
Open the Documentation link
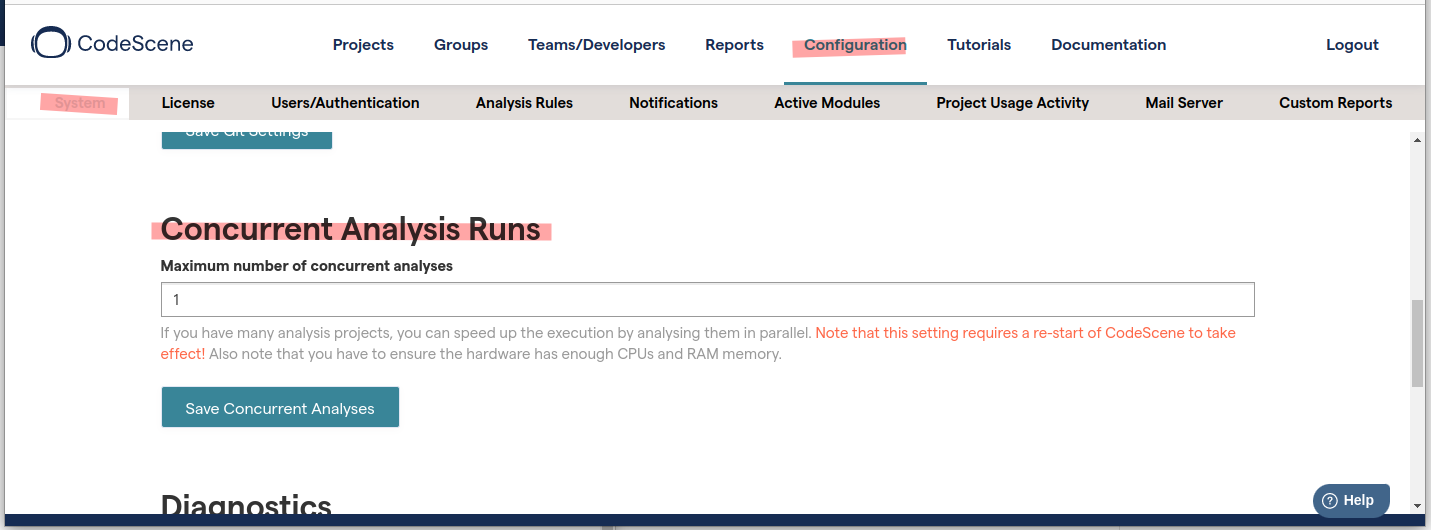pos(1108,45)
